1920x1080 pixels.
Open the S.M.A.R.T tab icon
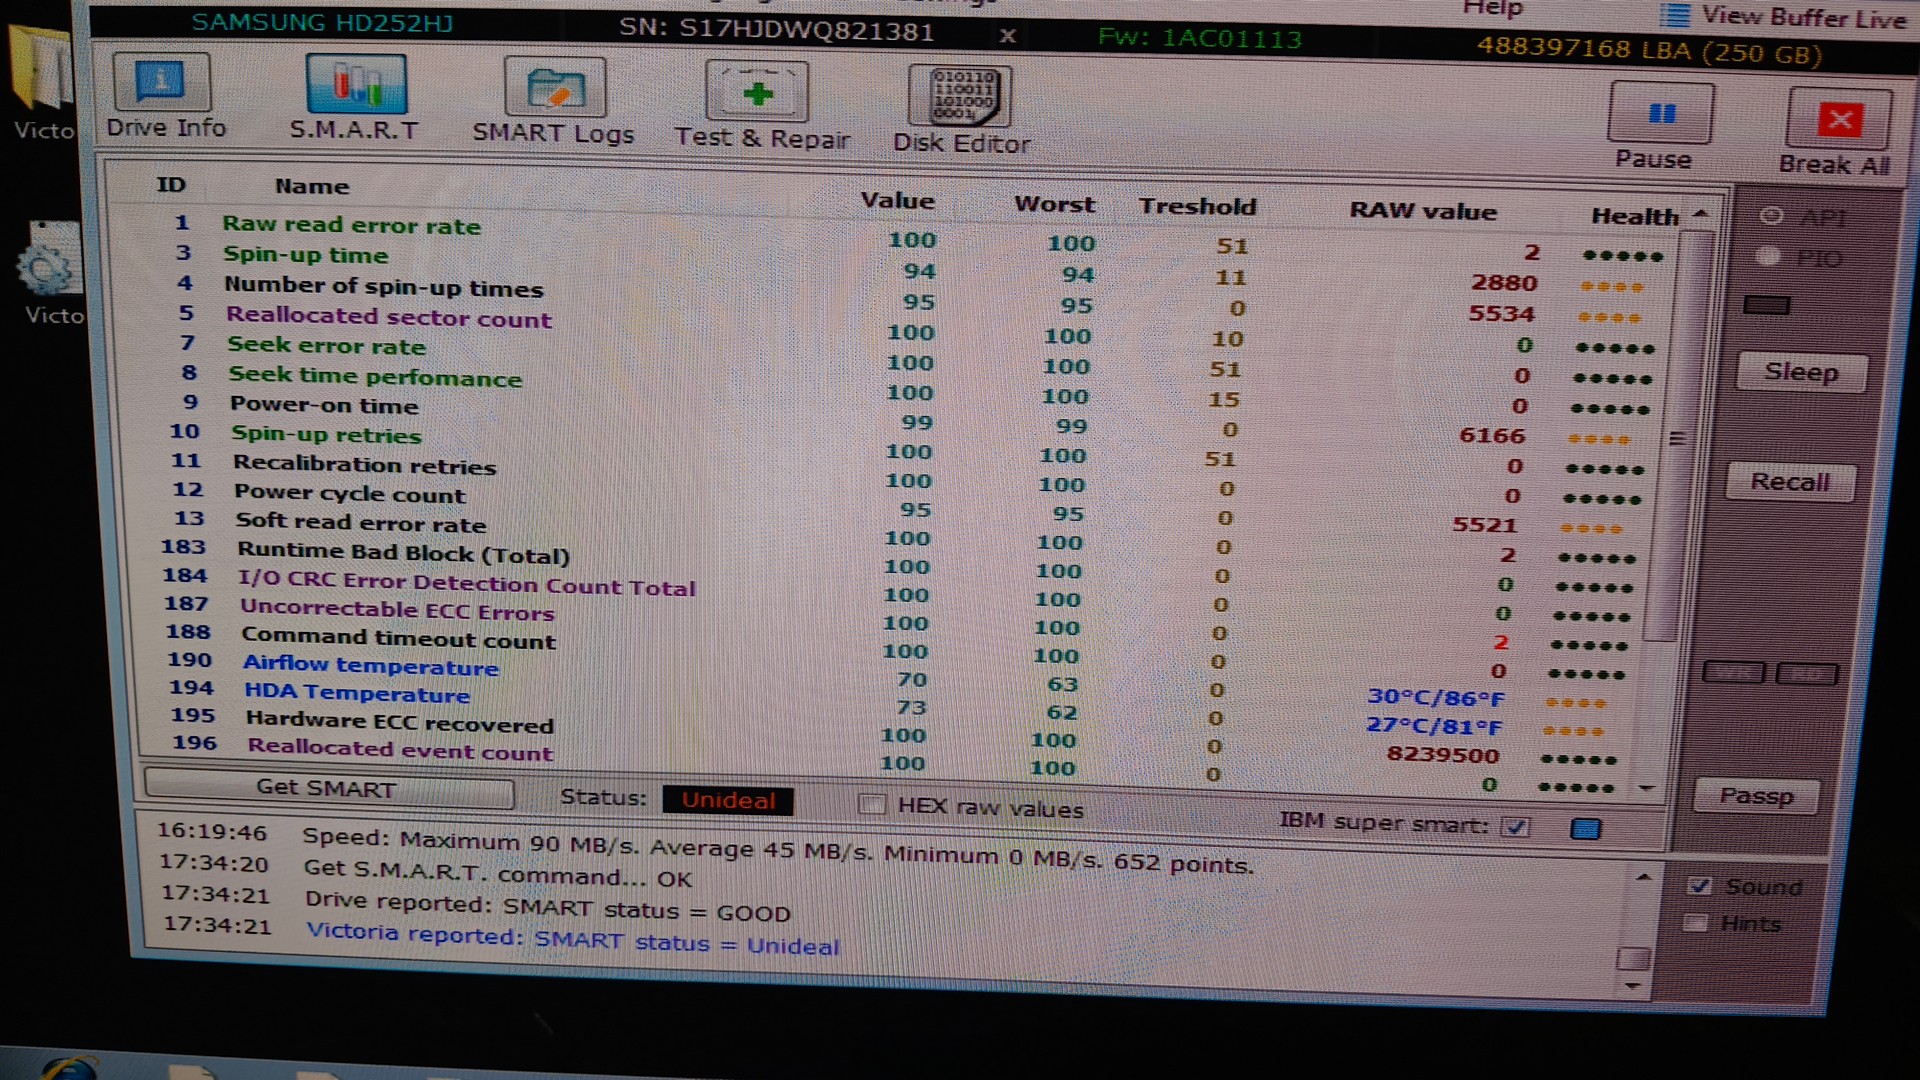[x=355, y=97]
